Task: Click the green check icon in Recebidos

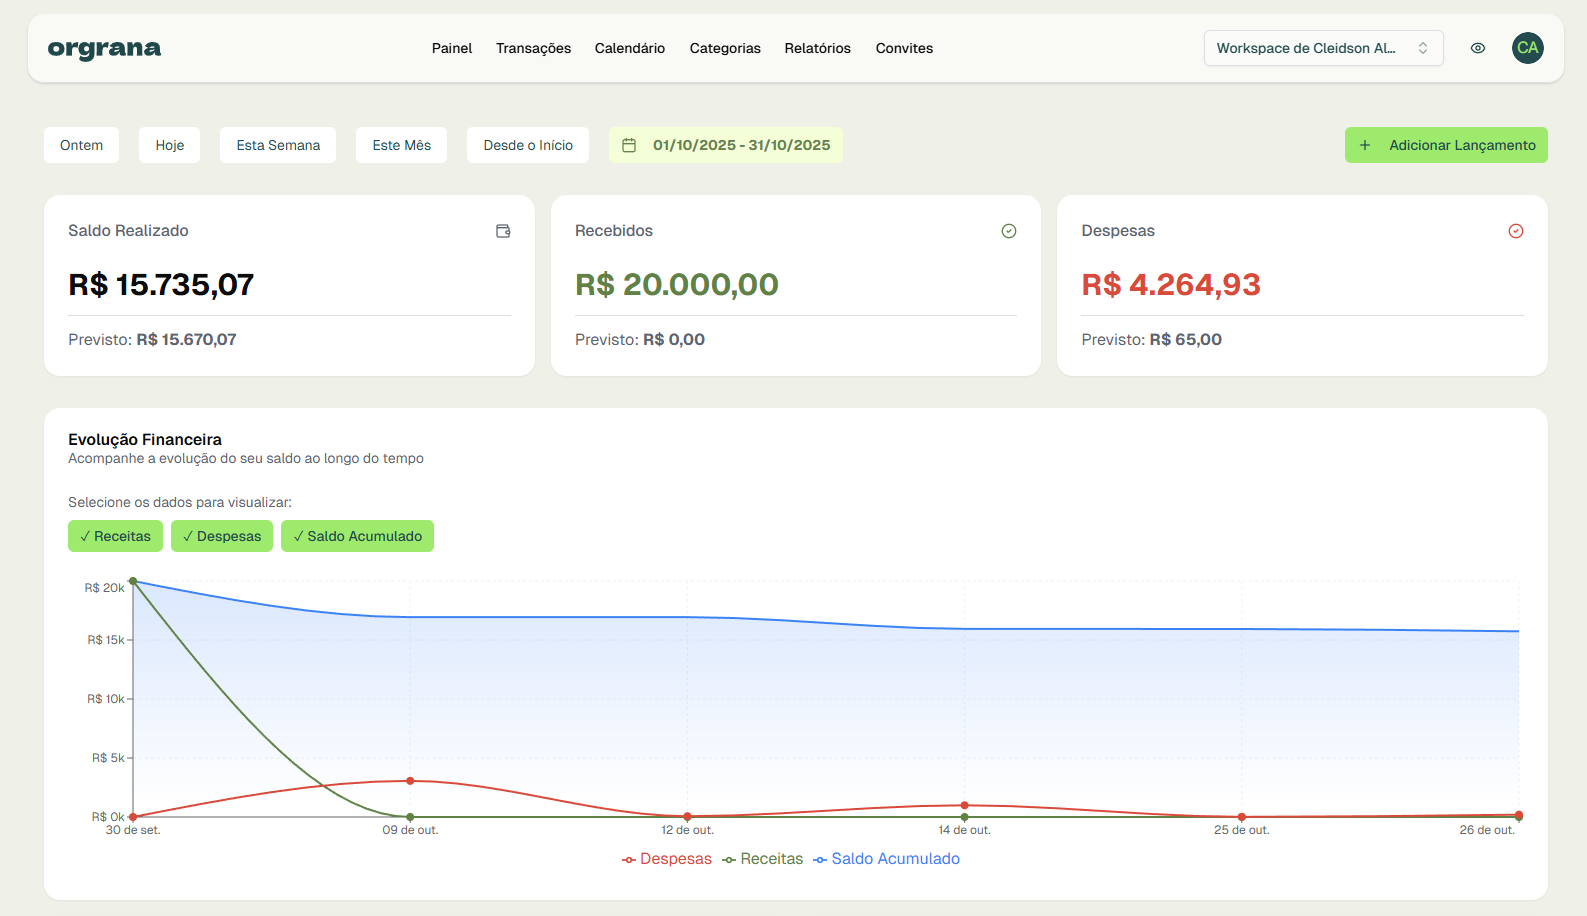Action: (1009, 231)
